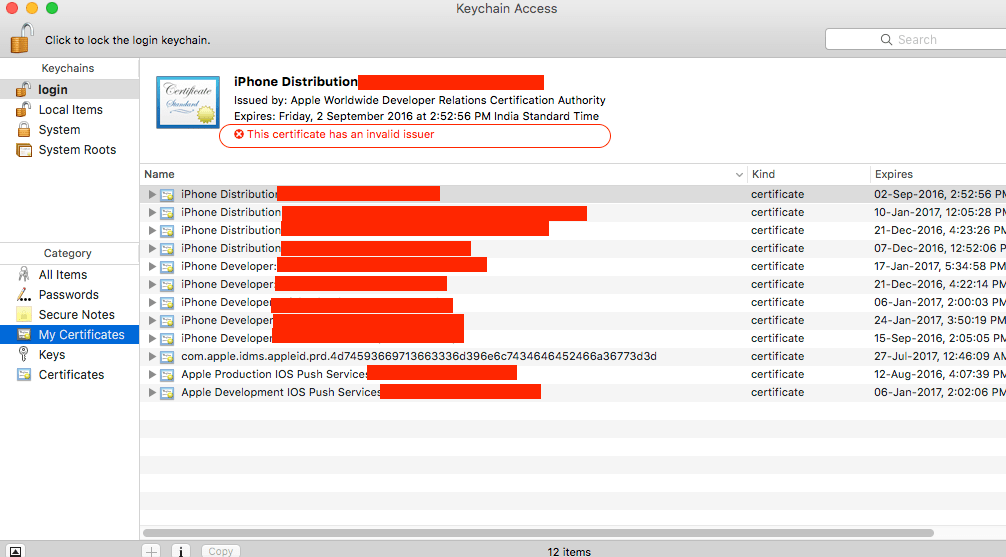
Task: Click certificate icon of iPhone Developer 21-Dec-2016 row
Action: pyautogui.click(x=167, y=284)
